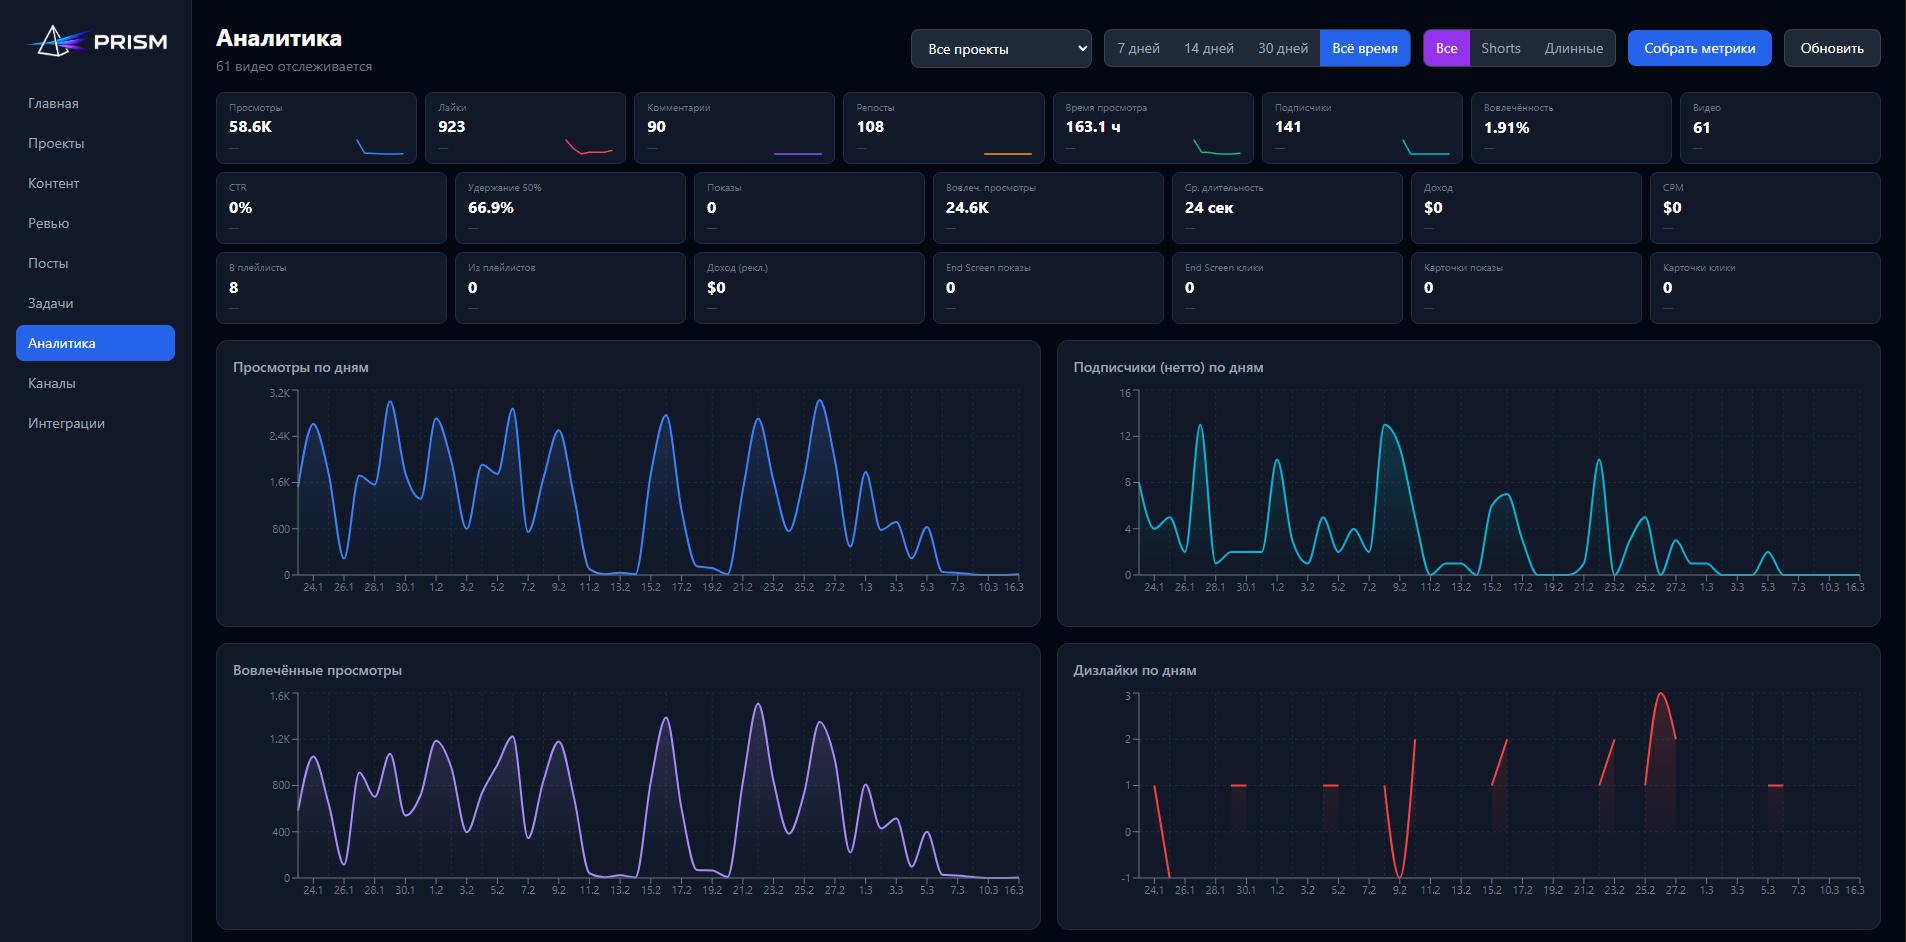Click the Доход (рекл.) metric label
This screenshot has width=1906, height=942.
pyautogui.click(x=737, y=268)
